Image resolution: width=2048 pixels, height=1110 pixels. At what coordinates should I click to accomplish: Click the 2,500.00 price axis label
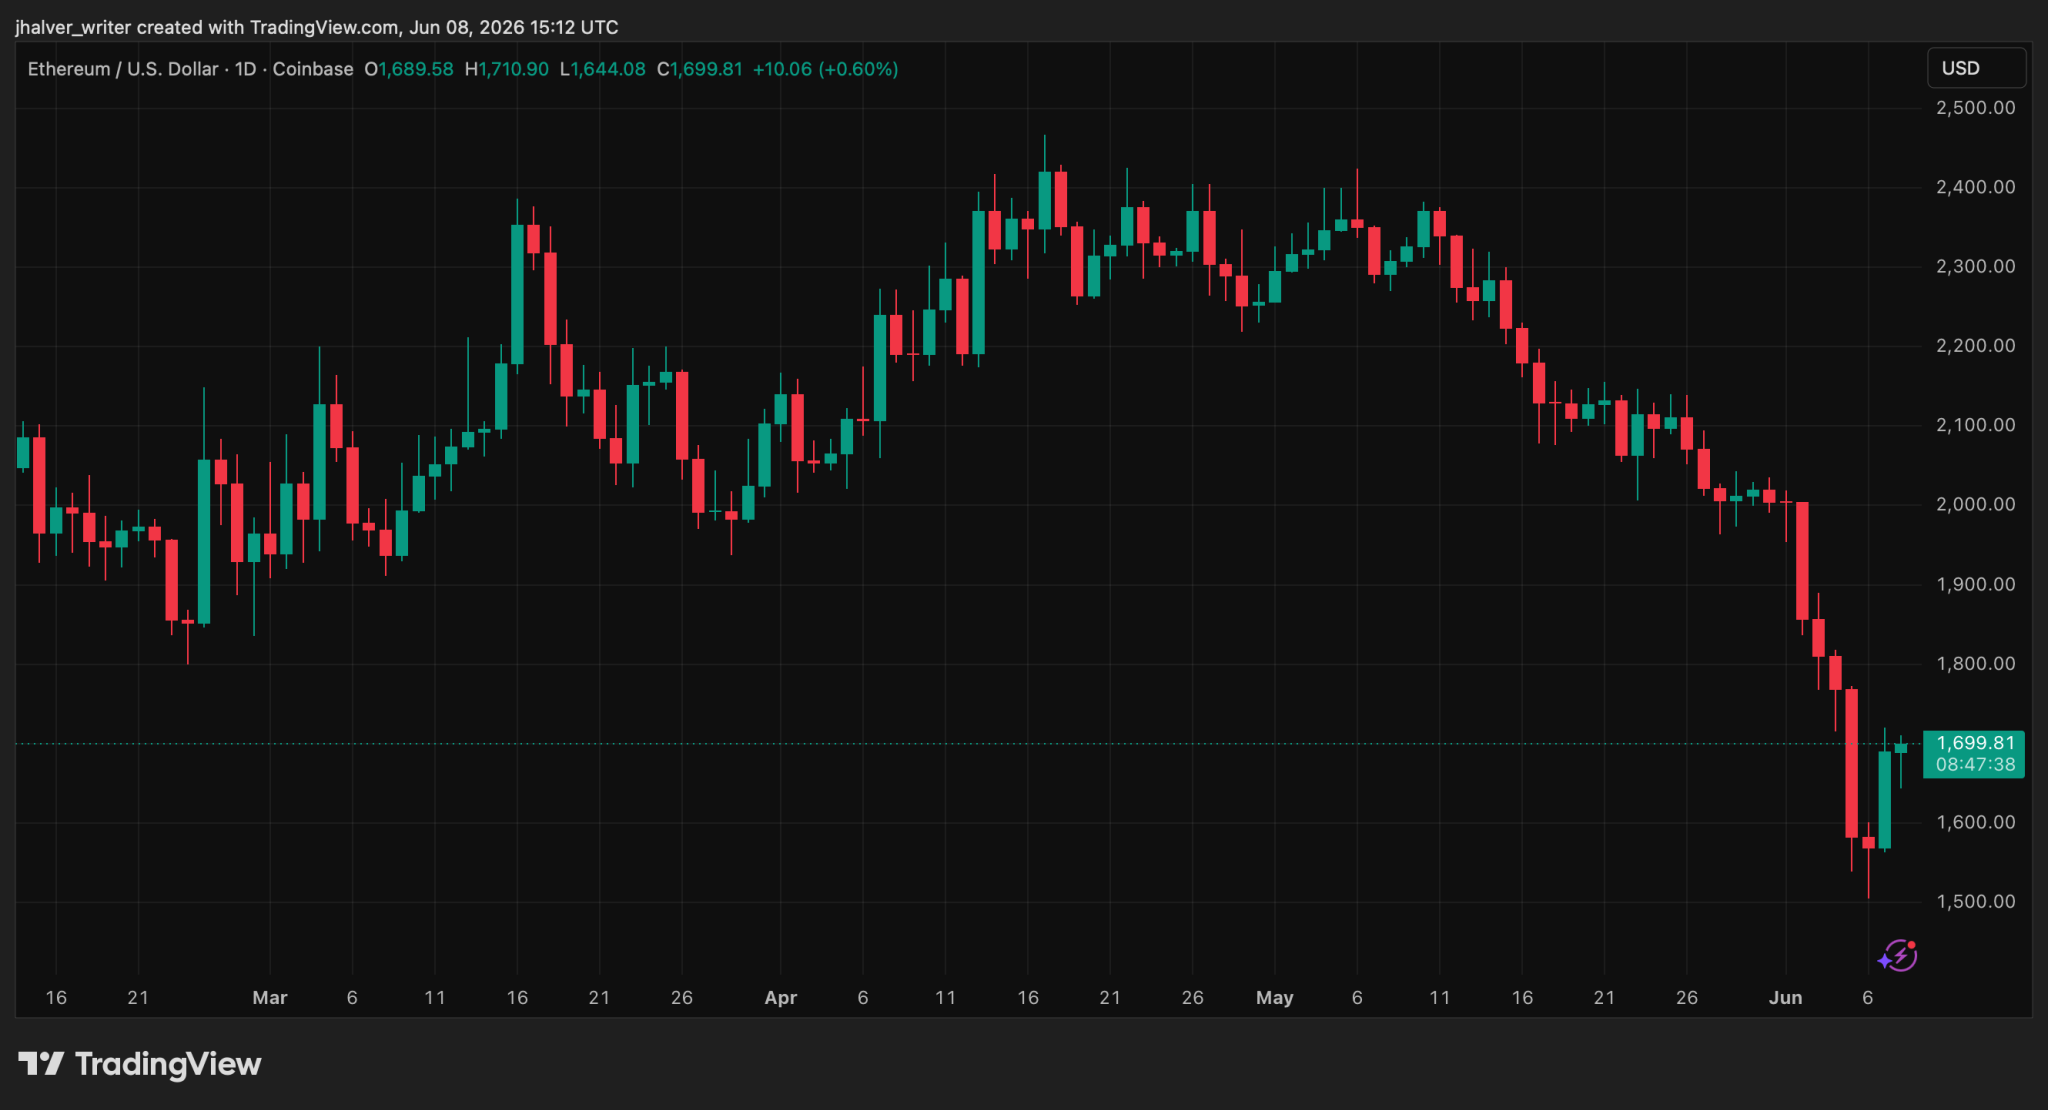coord(1975,108)
